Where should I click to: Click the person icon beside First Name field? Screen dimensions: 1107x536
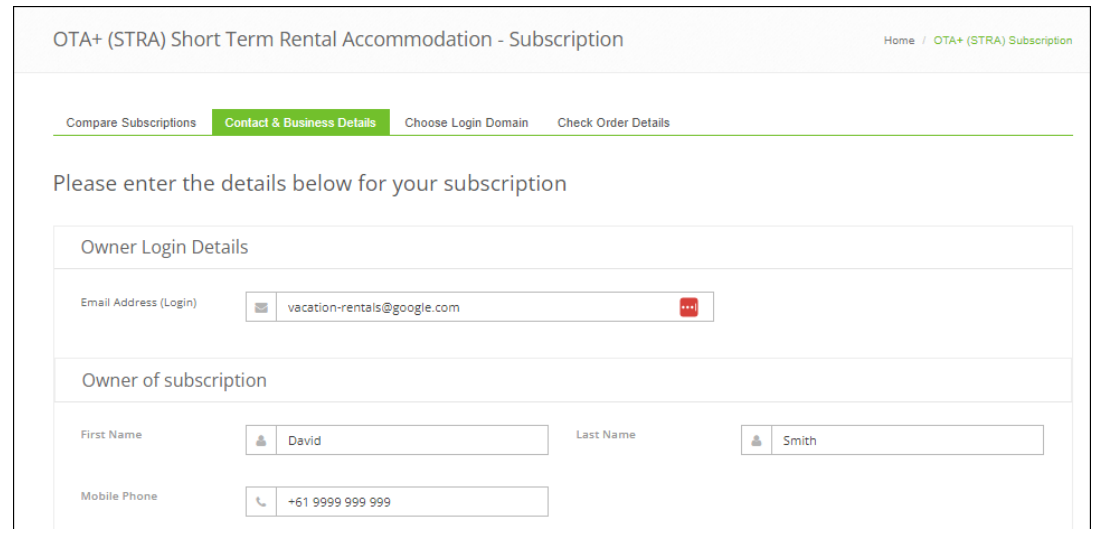pyautogui.click(x=261, y=441)
